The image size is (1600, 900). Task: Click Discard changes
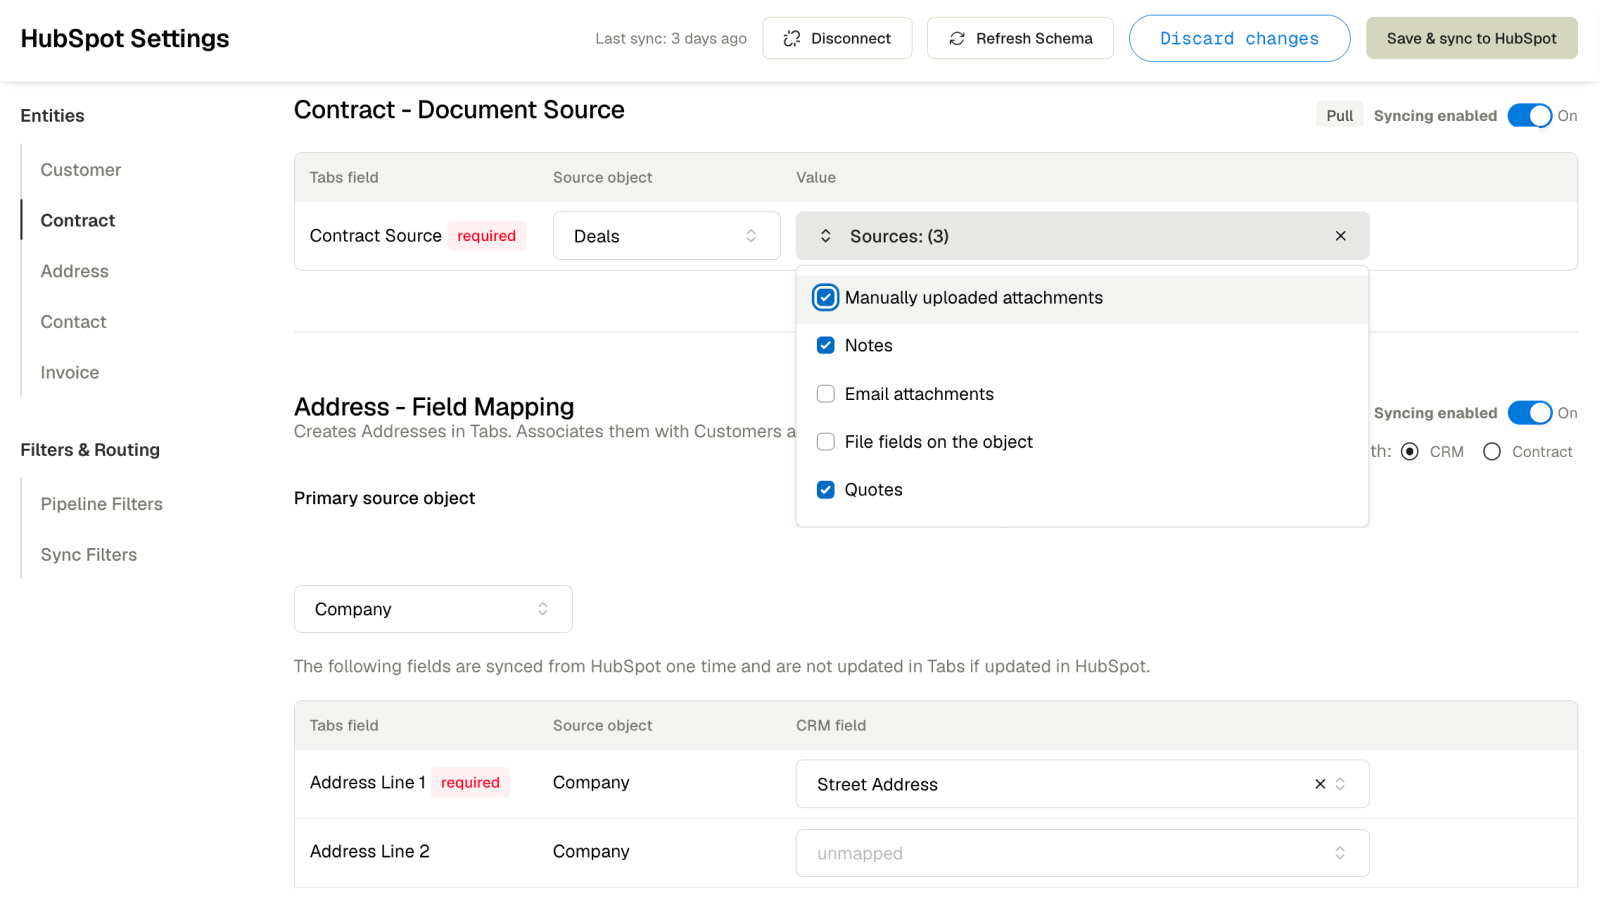1239,38
